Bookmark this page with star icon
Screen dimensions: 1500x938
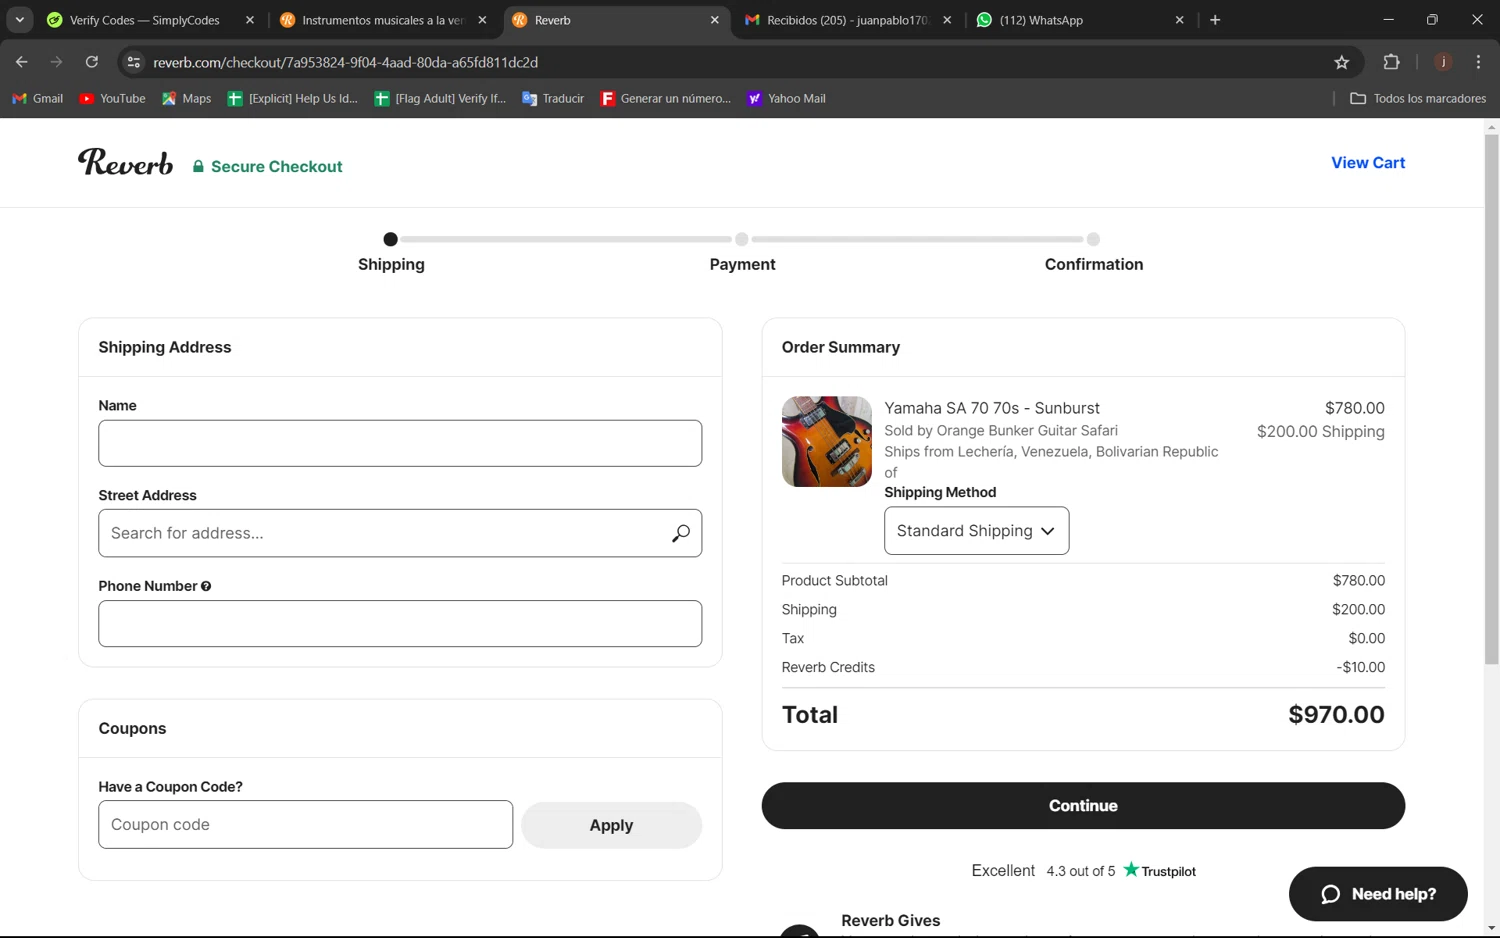tap(1342, 62)
